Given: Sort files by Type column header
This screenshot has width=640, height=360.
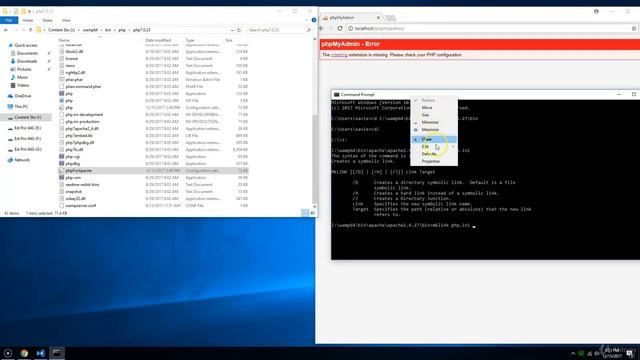Looking at the screenshot, I should tap(190, 40).
